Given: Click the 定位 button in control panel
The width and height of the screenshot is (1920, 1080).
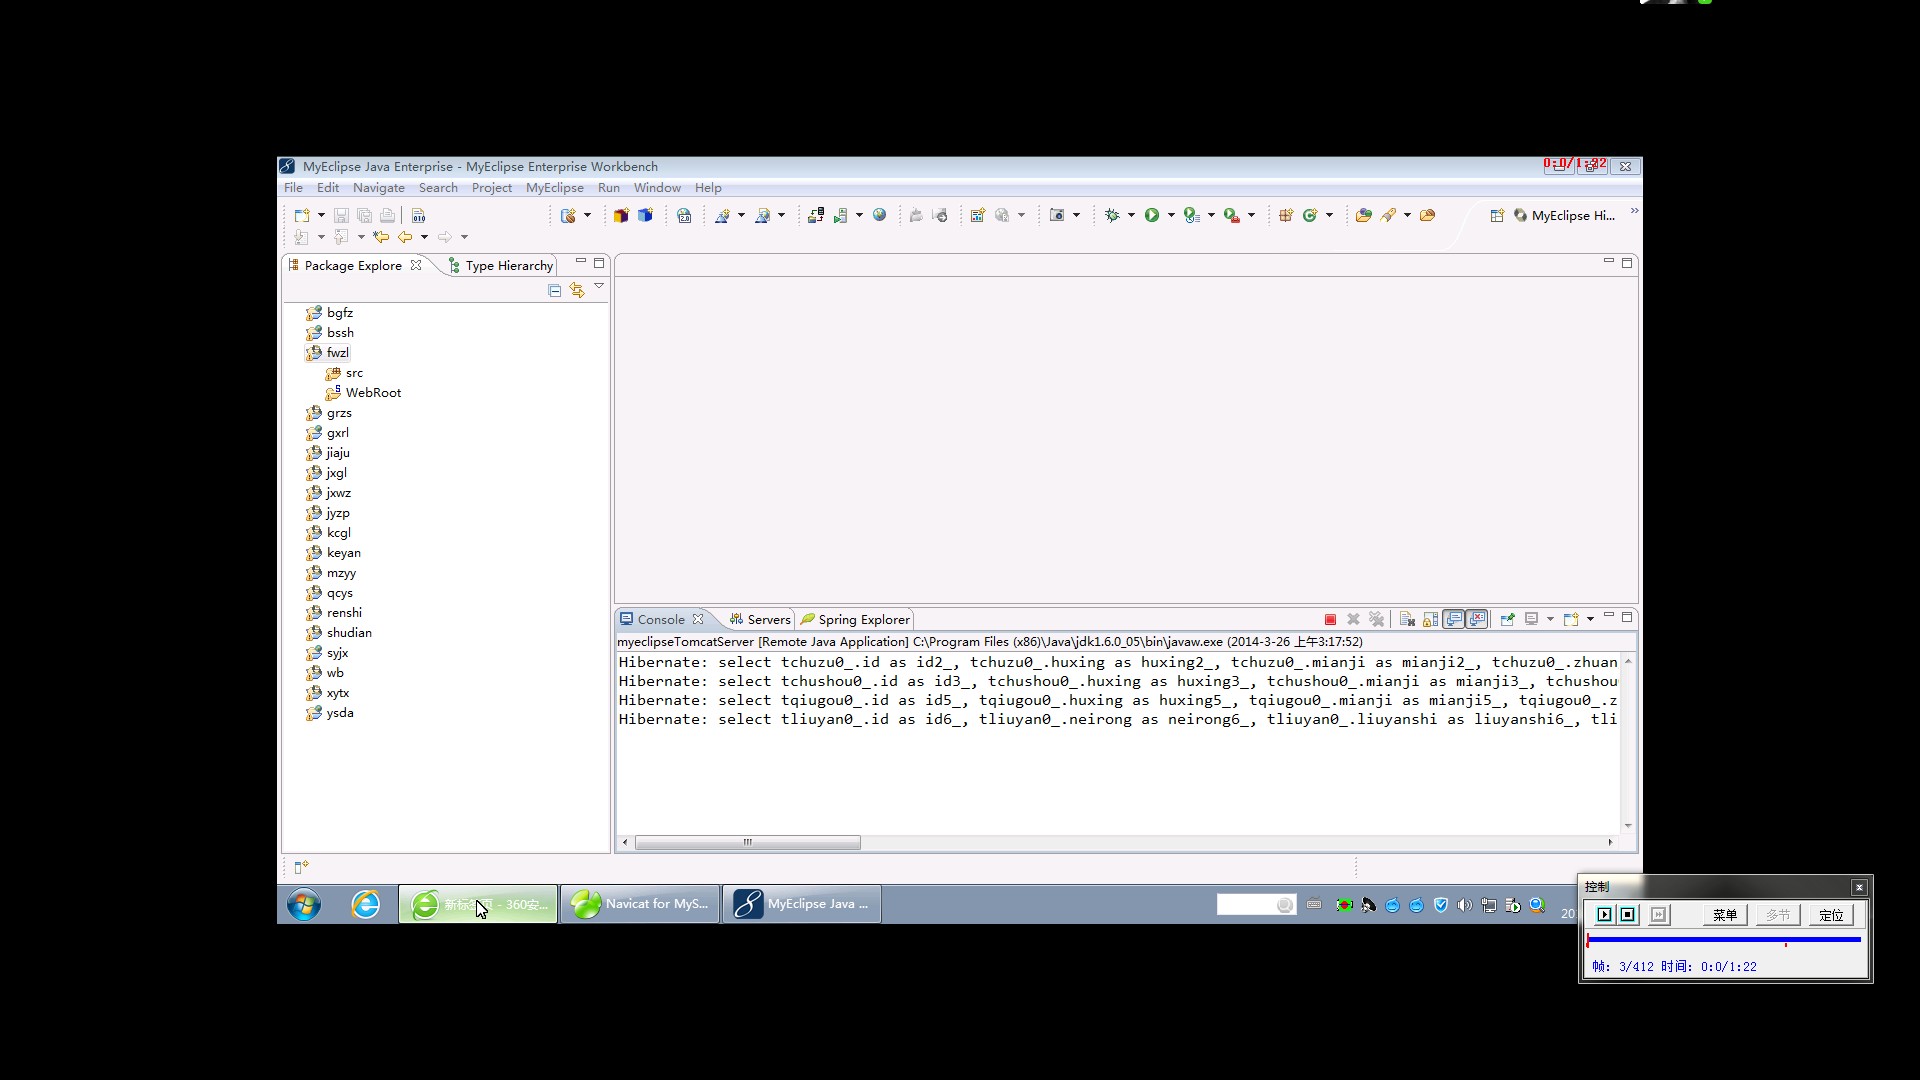Looking at the screenshot, I should [1831, 915].
